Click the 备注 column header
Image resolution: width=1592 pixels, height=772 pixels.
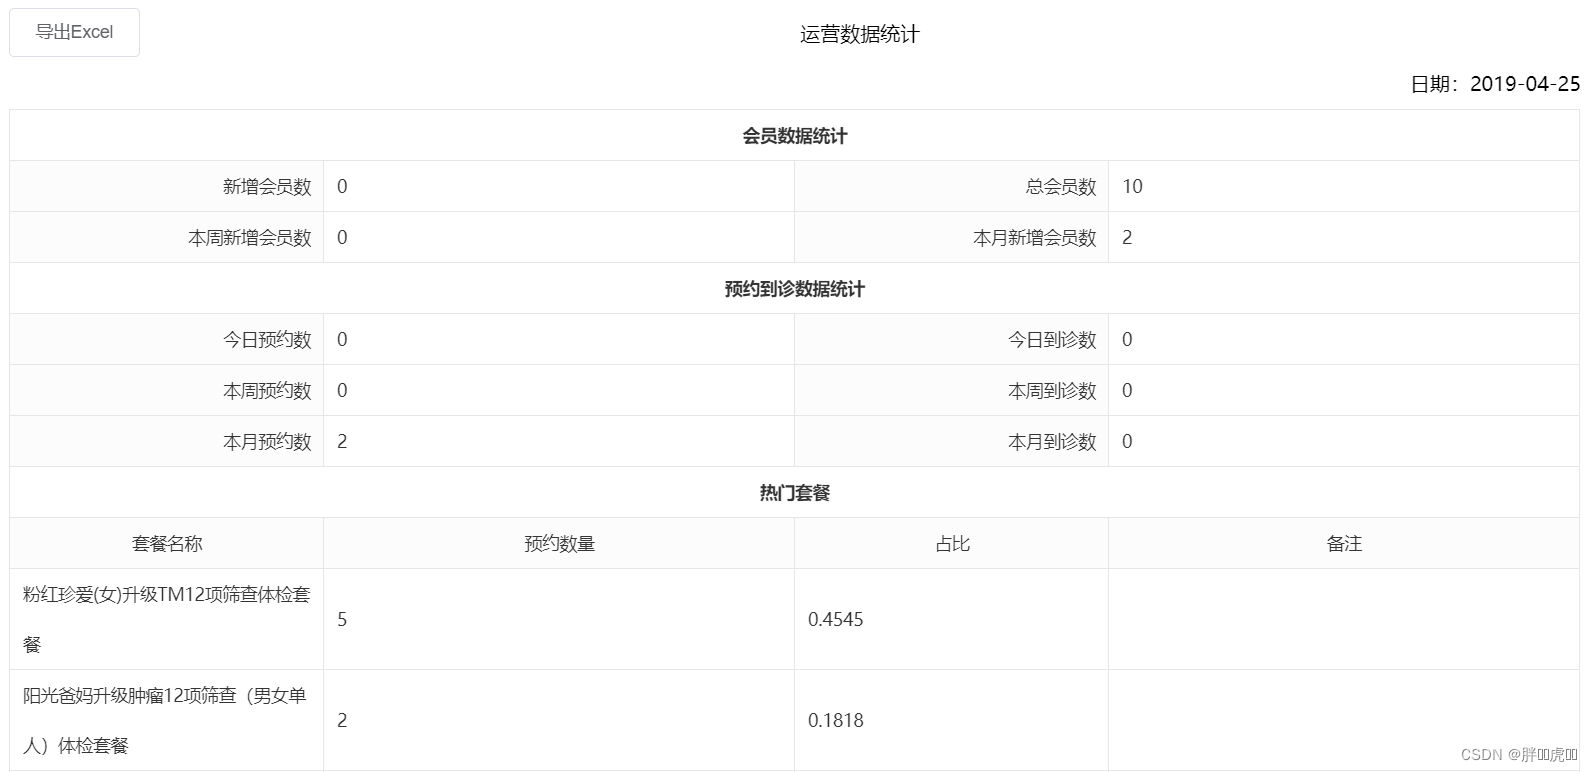[1344, 544]
